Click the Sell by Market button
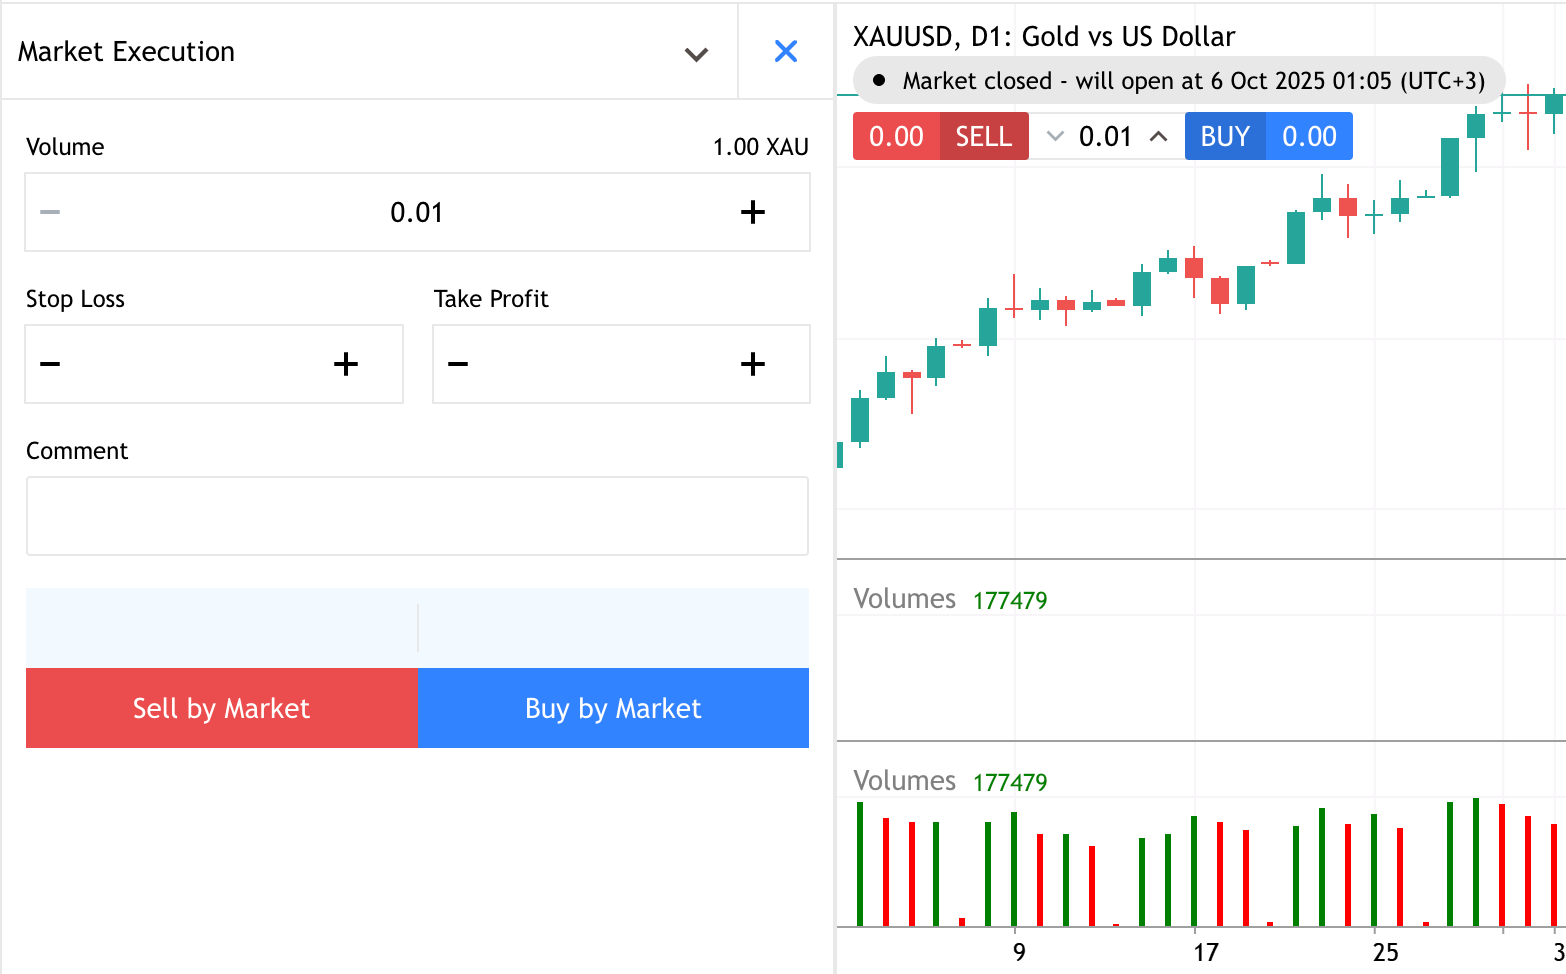 click(x=221, y=708)
